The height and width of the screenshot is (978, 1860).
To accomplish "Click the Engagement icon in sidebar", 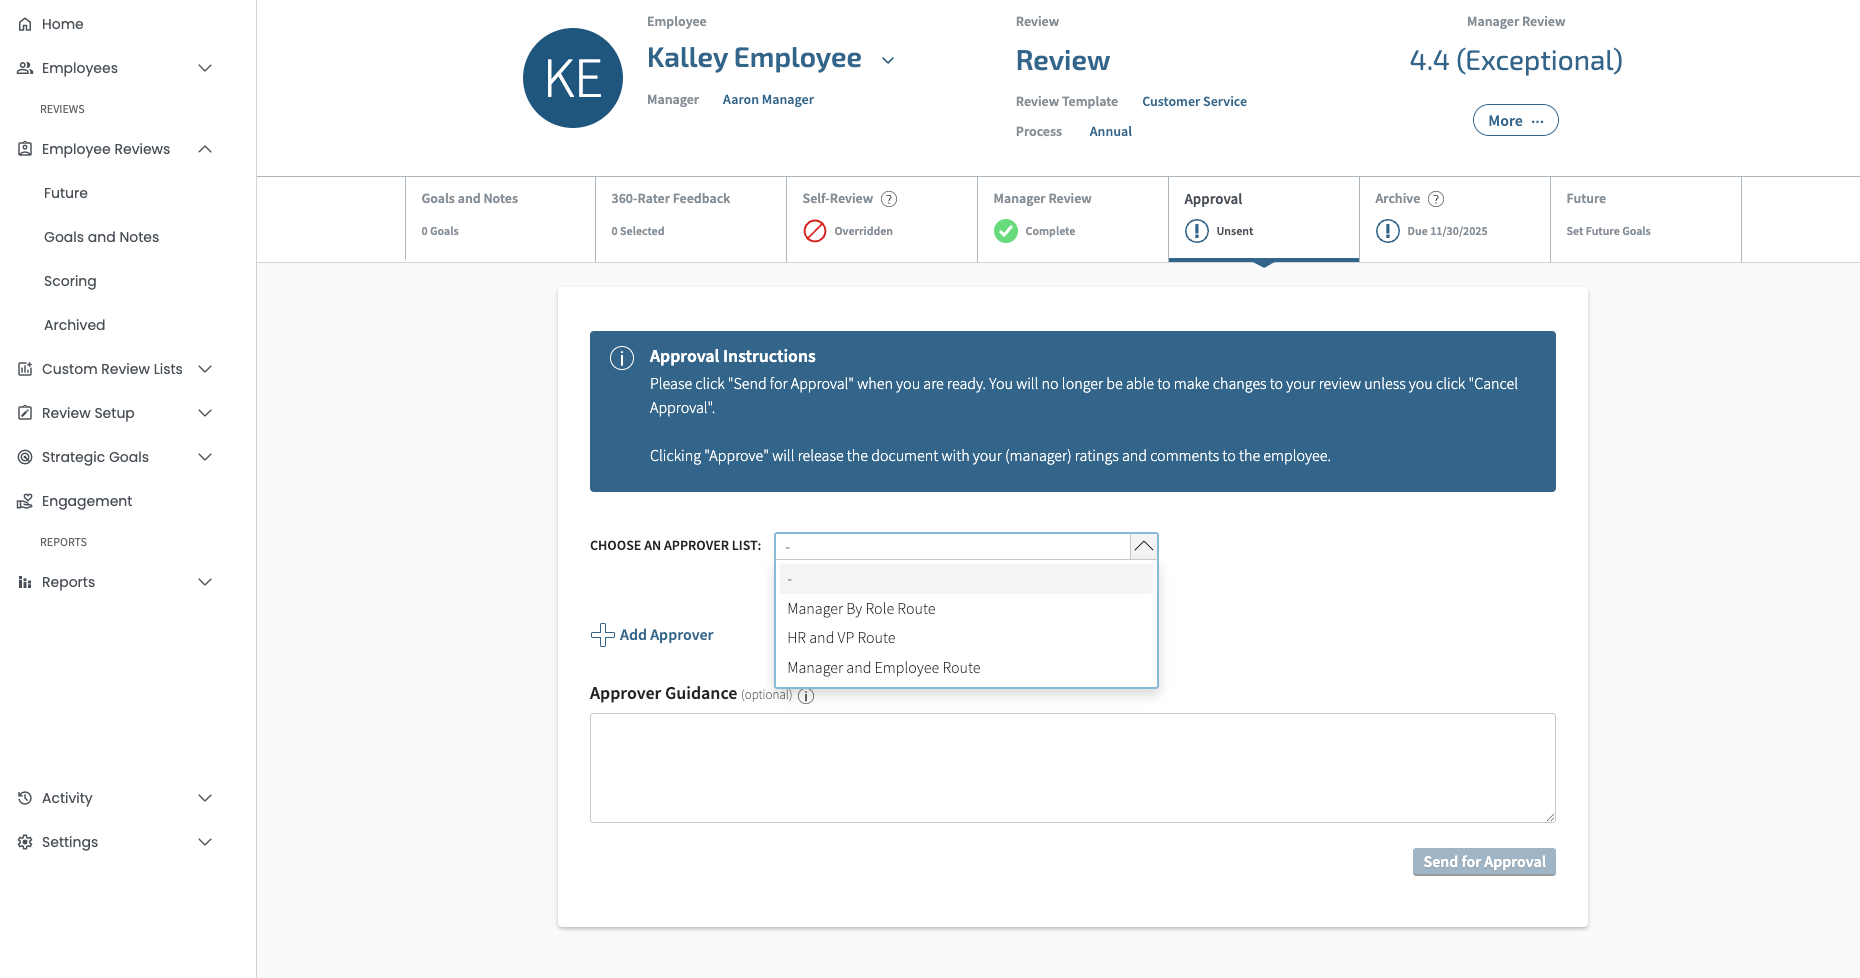I will (25, 501).
